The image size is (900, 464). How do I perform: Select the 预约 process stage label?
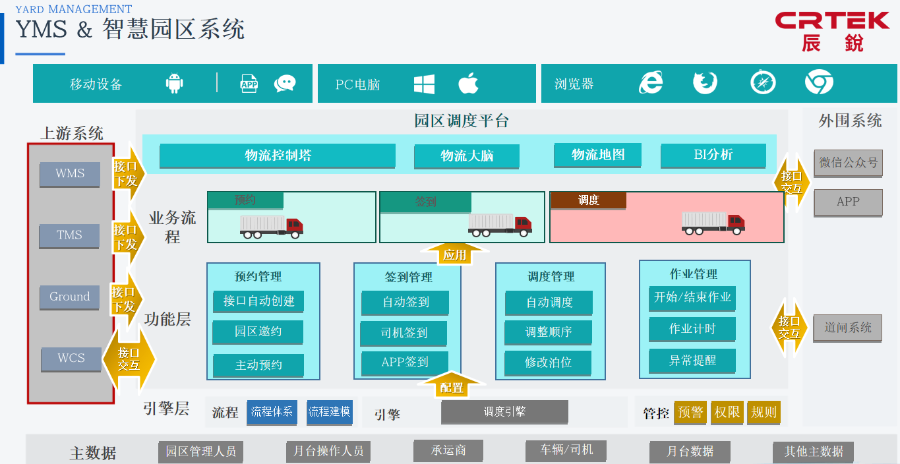point(245,200)
